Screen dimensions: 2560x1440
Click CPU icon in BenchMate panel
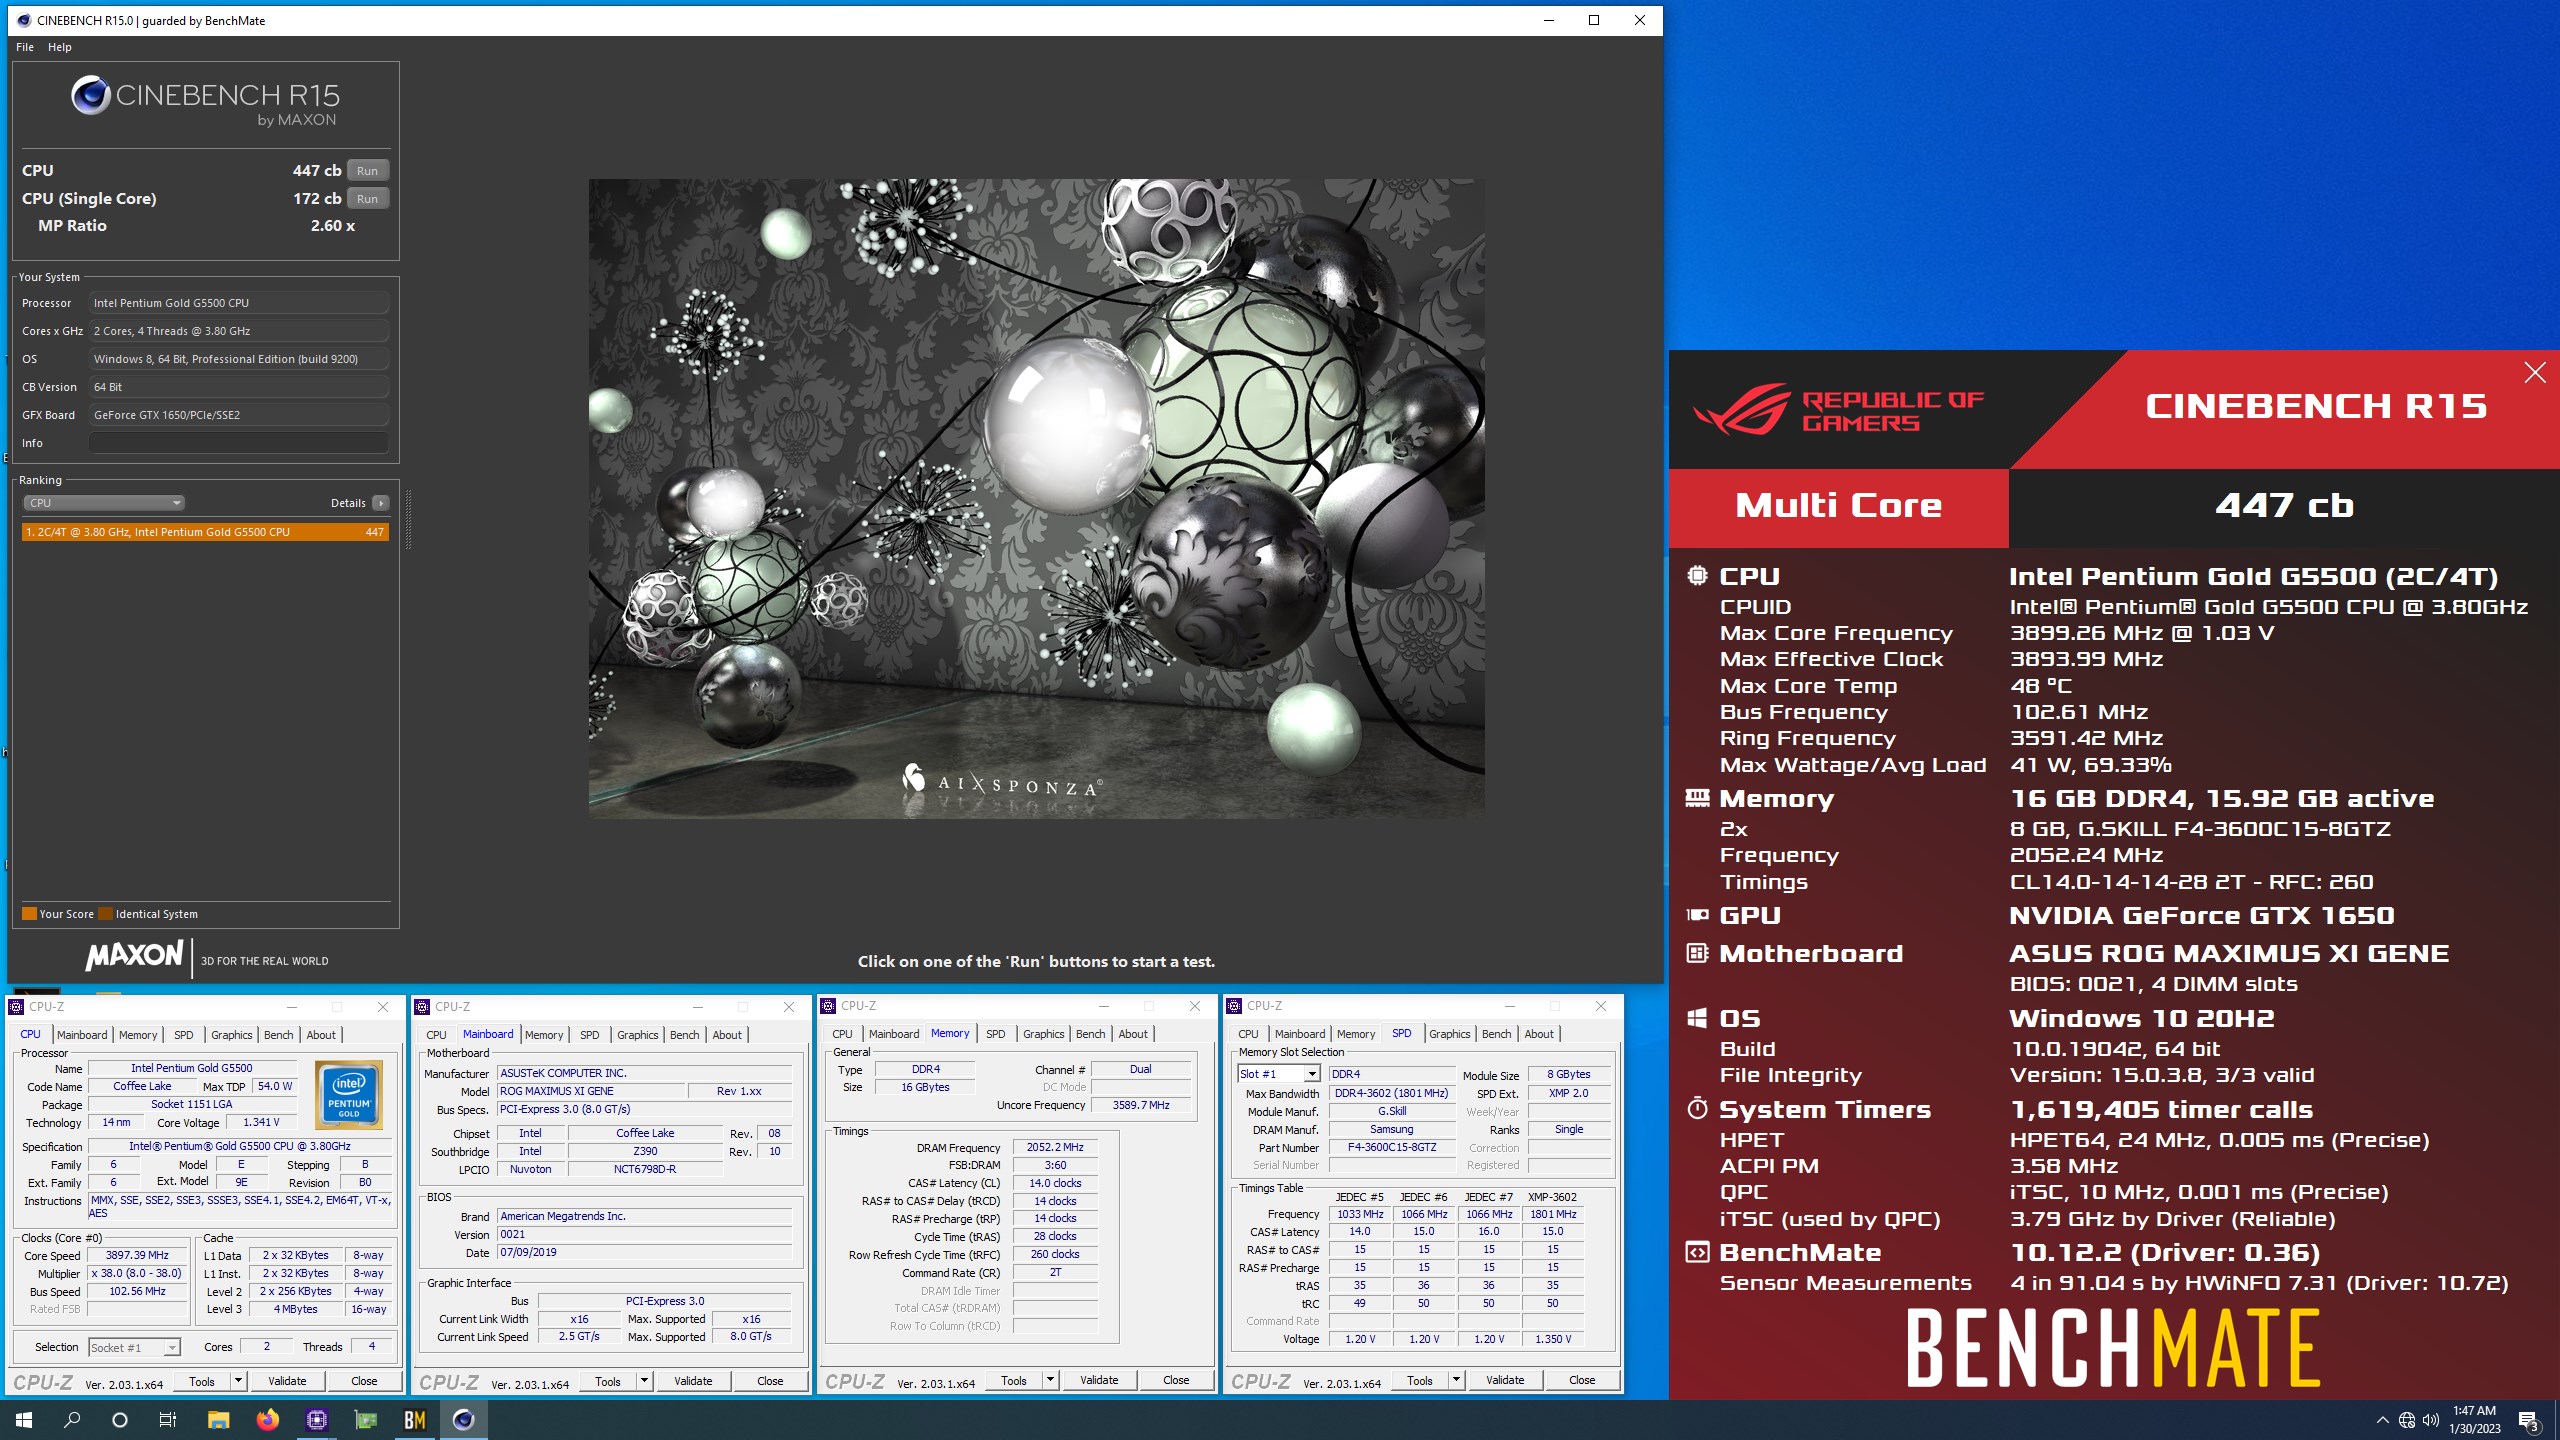click(1697, 576)
